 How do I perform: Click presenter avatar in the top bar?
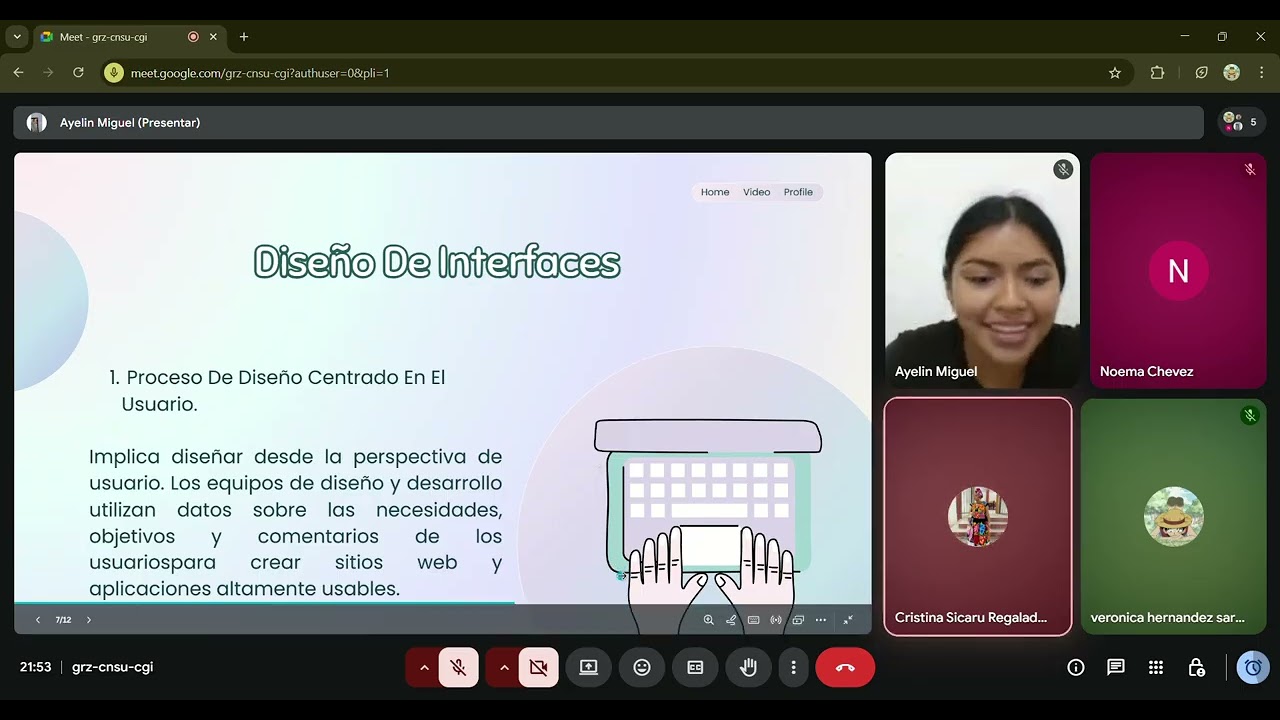[x=37, y=123]
